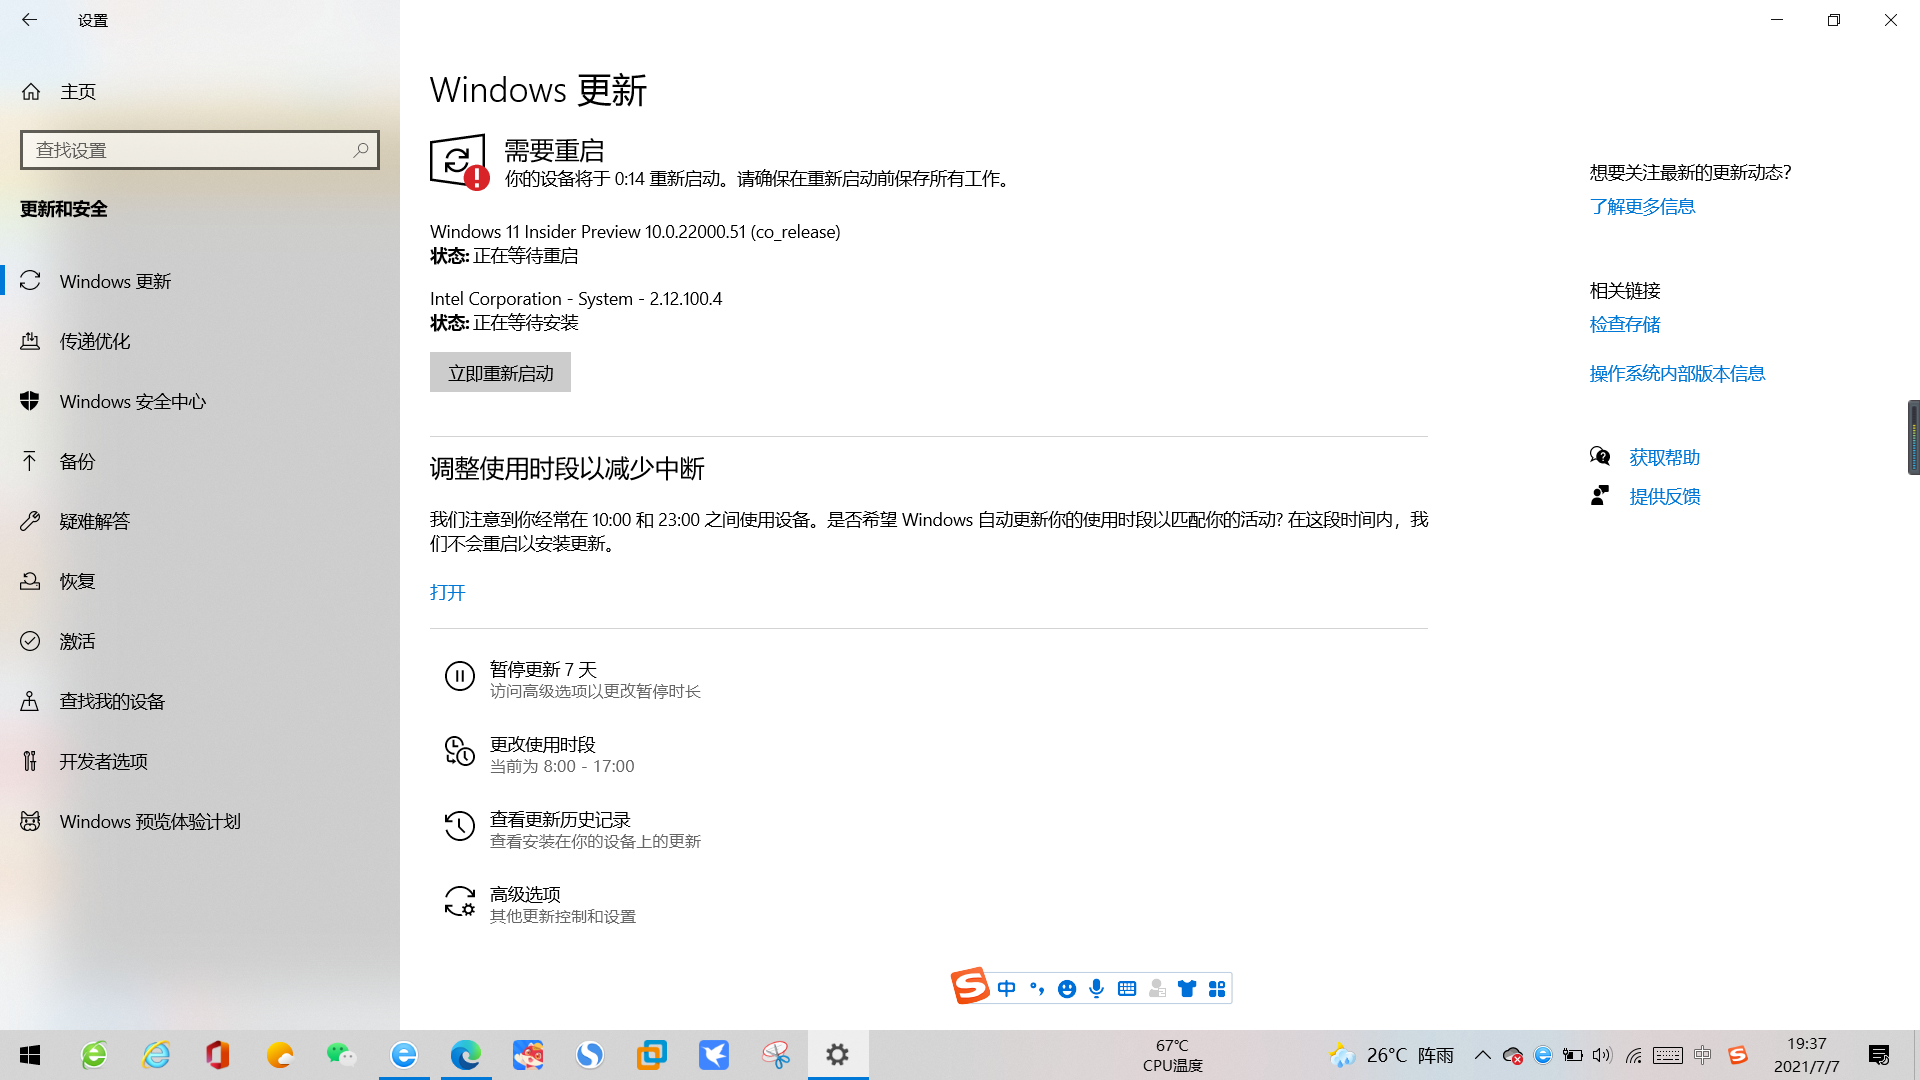Open 操作系统内部版本信息 link
The image size is (1920, 1080).
(1677, 373)
